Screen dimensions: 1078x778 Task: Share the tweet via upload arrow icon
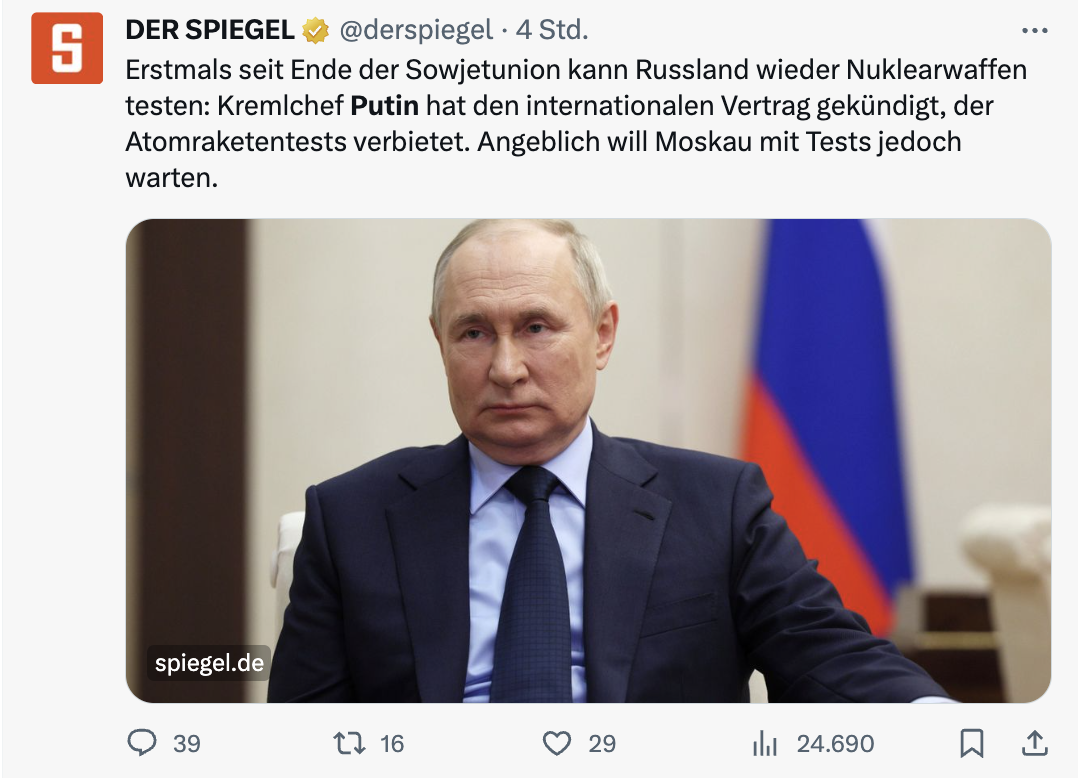pos(1033,742)
